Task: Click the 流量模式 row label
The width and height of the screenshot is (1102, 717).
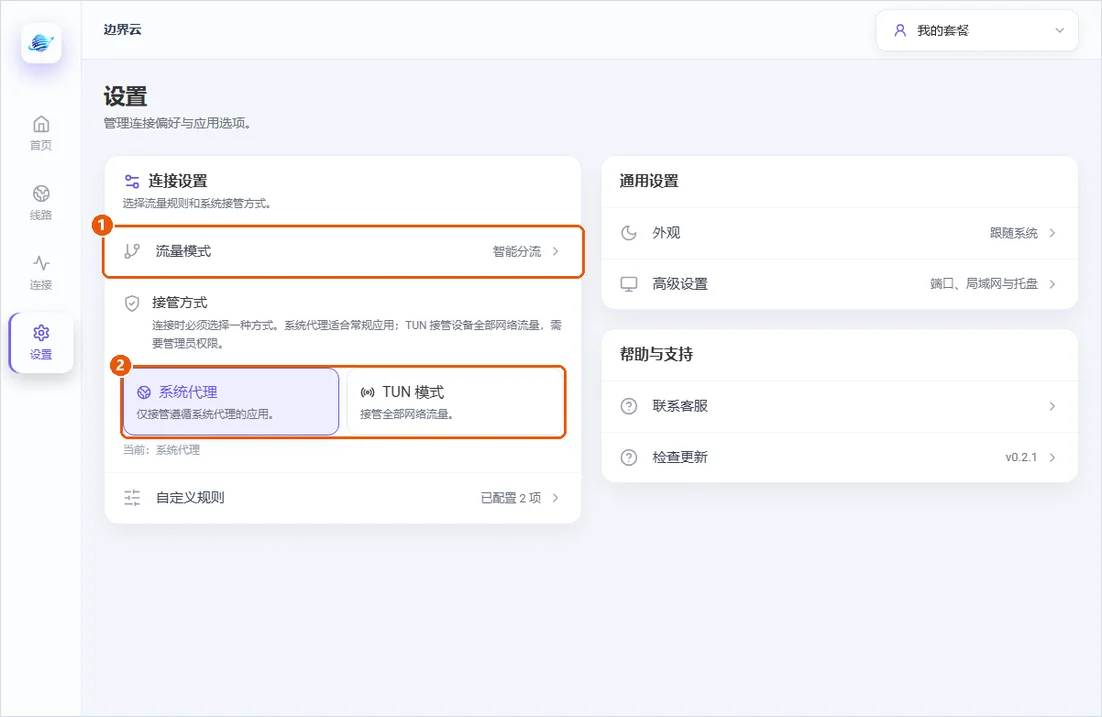Action: (183, 251)
